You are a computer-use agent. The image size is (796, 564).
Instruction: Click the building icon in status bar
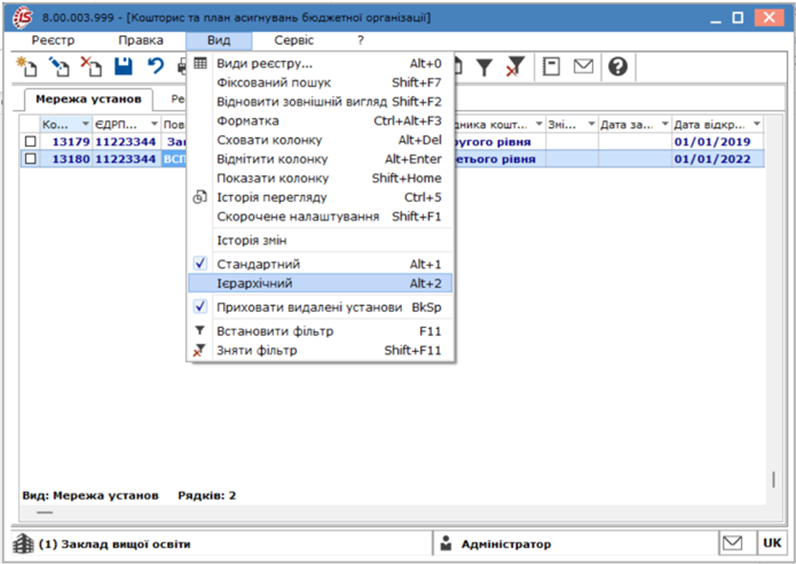click(23, 544)
